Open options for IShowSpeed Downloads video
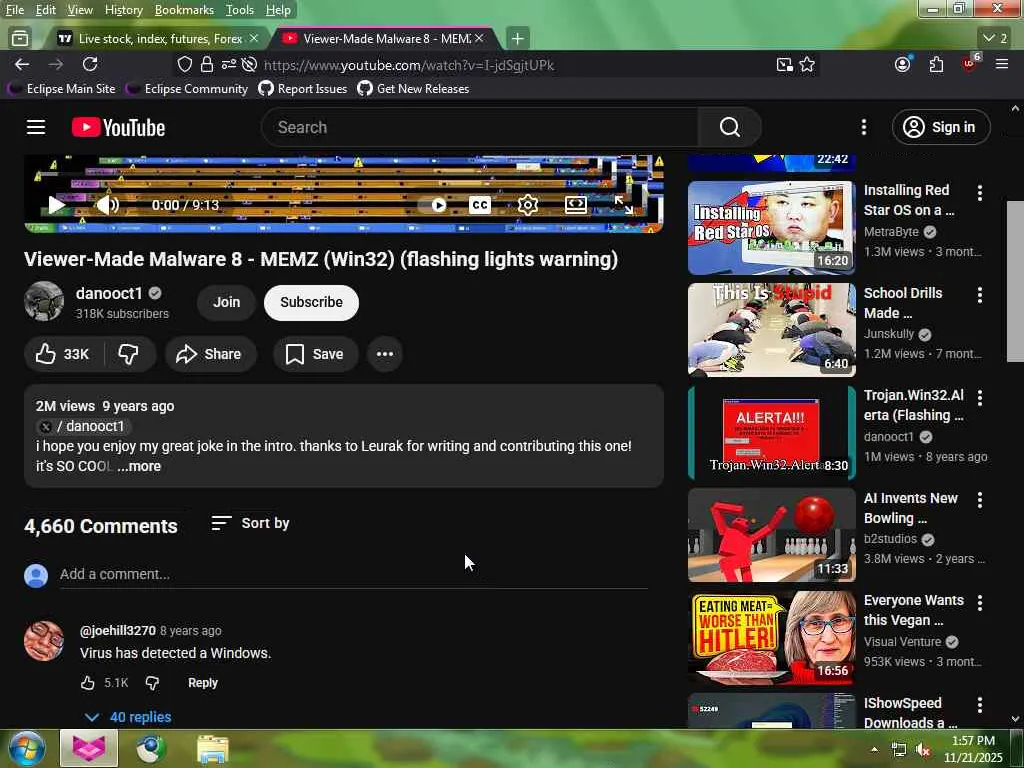 (980, 705)
